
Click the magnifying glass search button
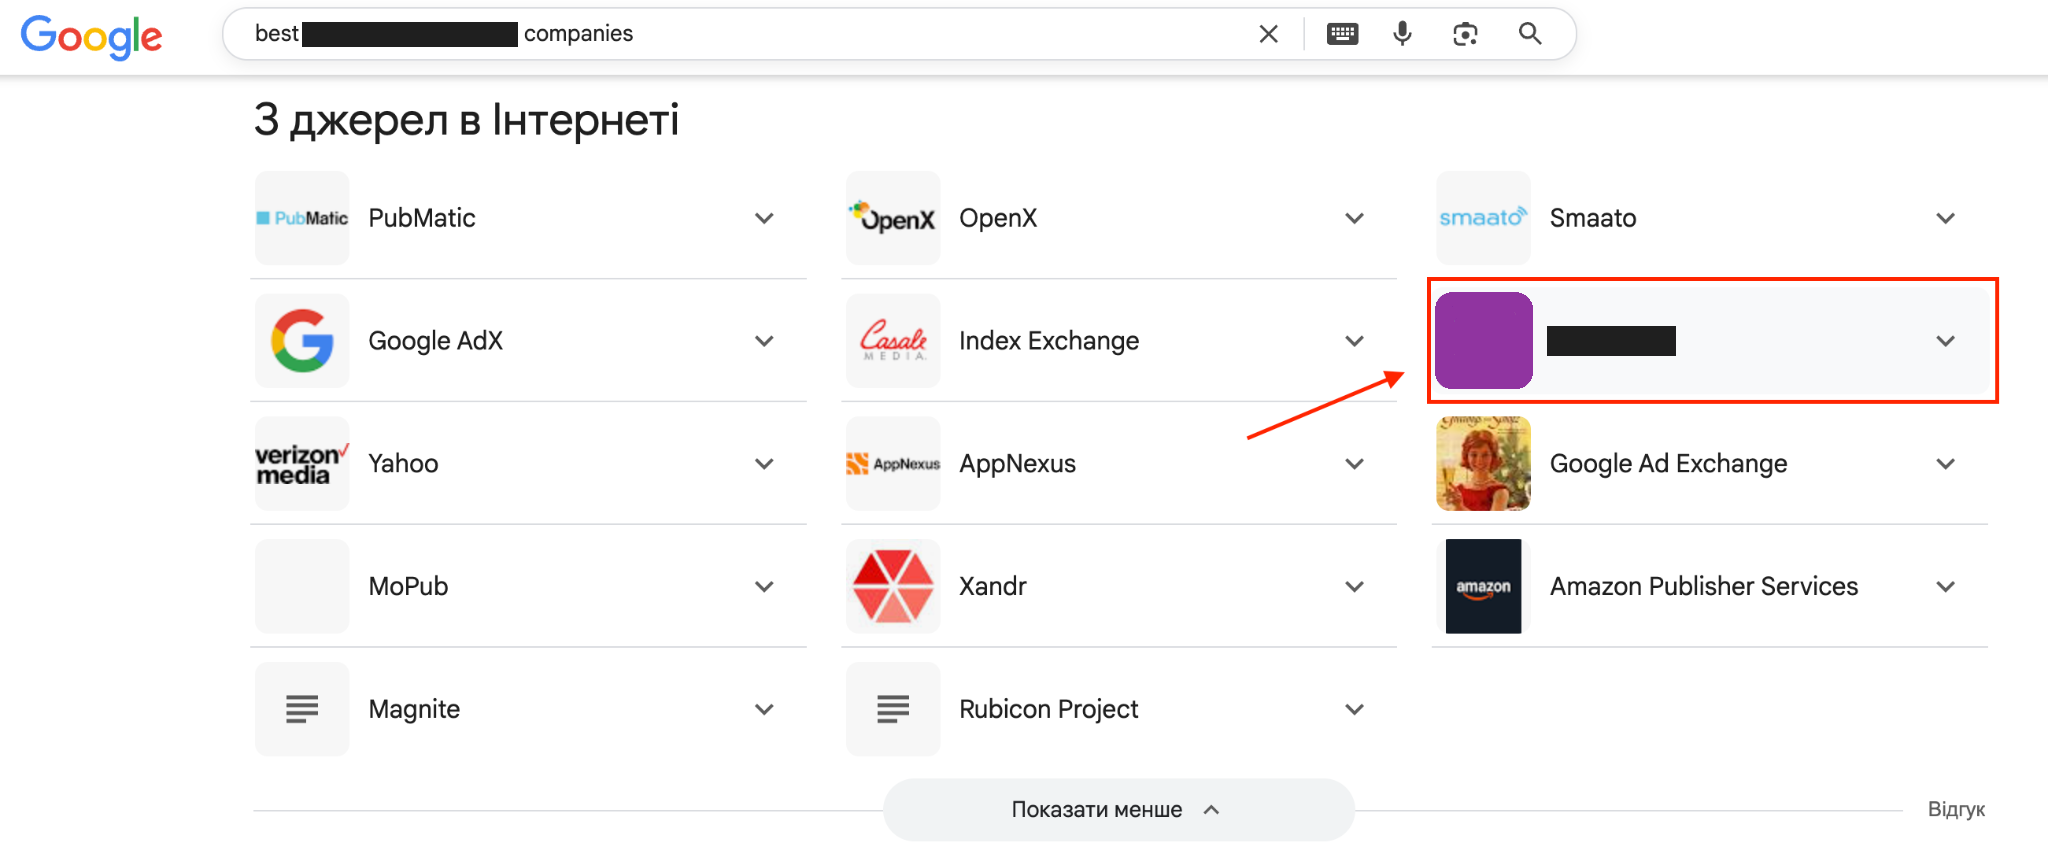click(x=1529, y=34)
